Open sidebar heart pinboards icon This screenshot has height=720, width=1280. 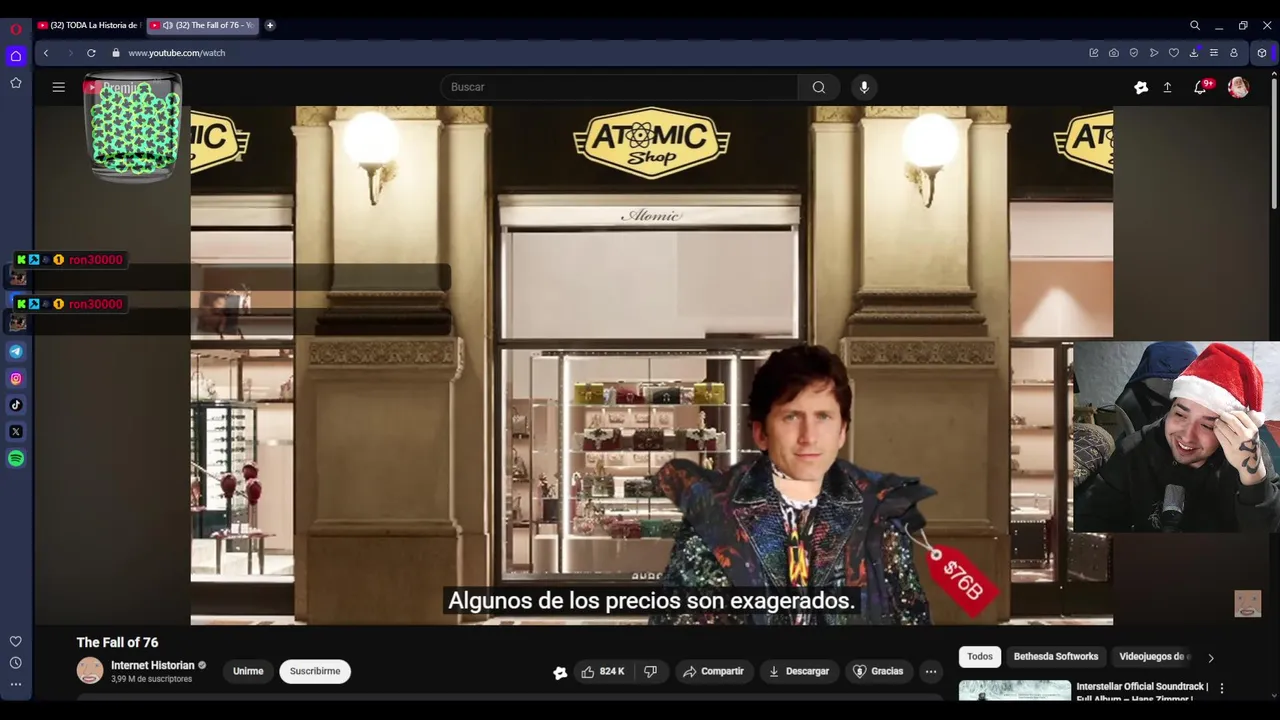coord(15,641)
